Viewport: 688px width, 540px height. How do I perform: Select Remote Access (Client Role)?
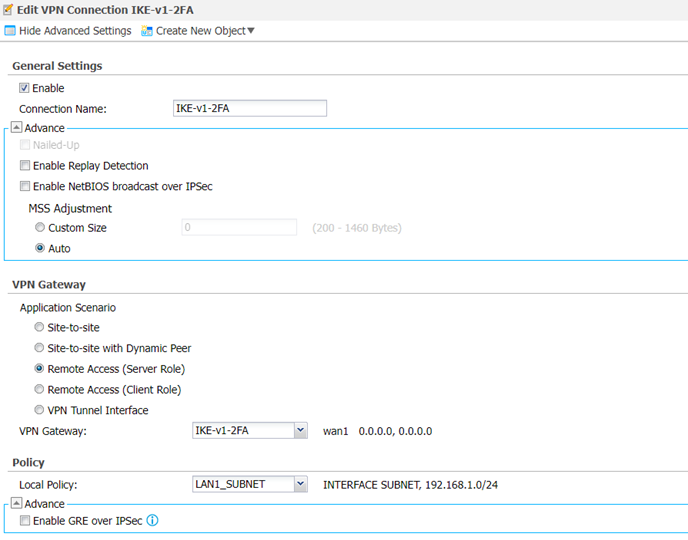40,389
